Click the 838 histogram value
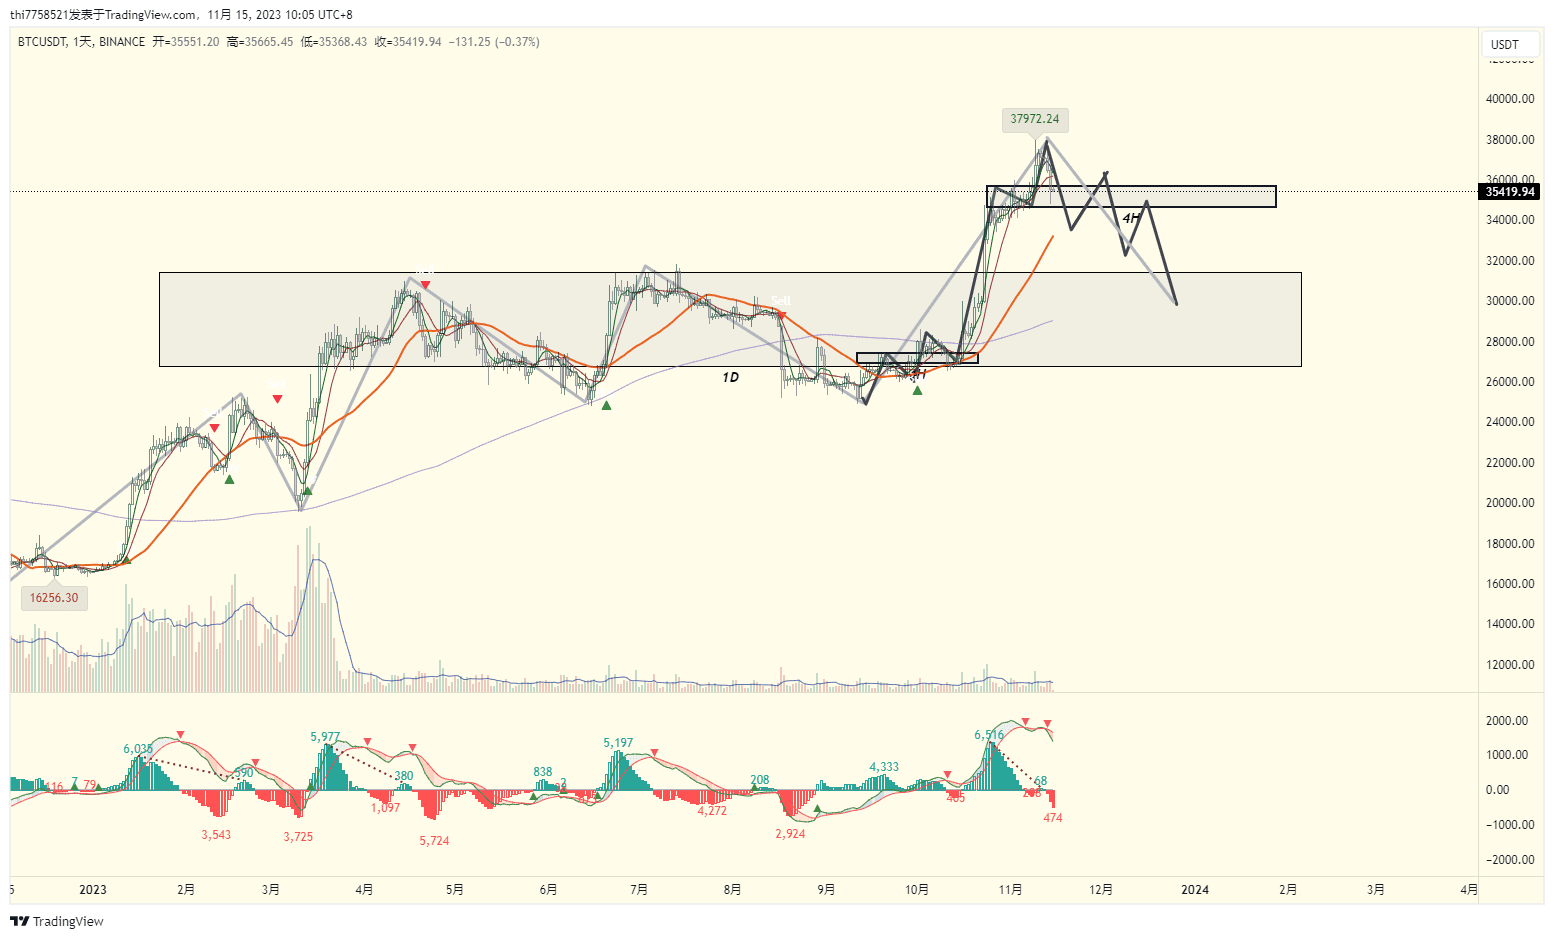This screenshot has width=1554, height=939. tap(543, 772)
